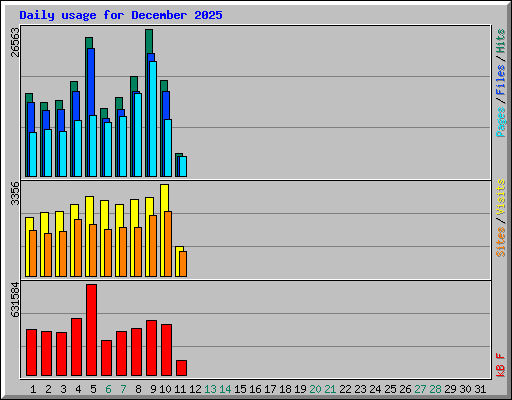Click the Files legend label
Viewport: 512px width, 400px height.
click(x=501, y=80)
